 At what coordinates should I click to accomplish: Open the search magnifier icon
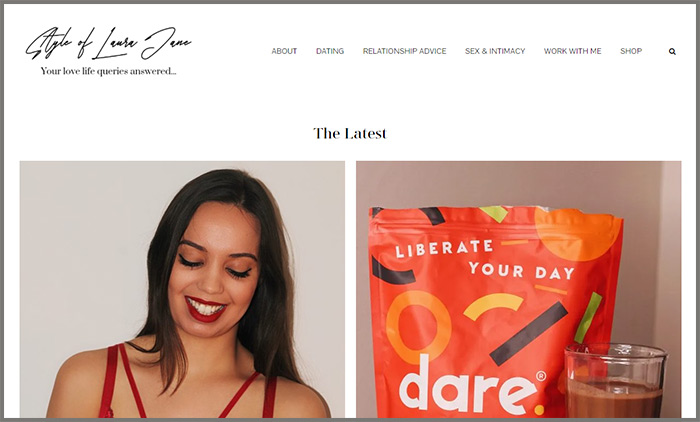[x=672, y=51]
